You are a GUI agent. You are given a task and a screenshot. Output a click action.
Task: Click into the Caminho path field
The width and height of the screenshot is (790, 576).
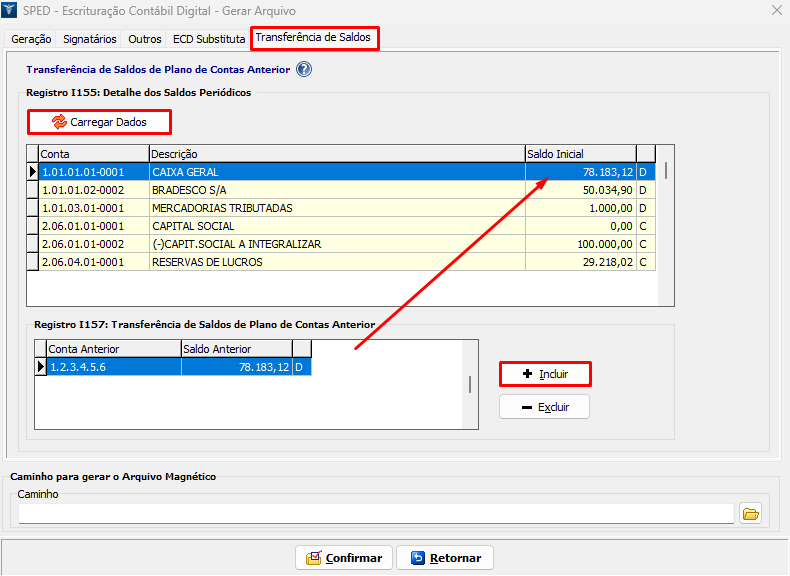coord(376,514)
